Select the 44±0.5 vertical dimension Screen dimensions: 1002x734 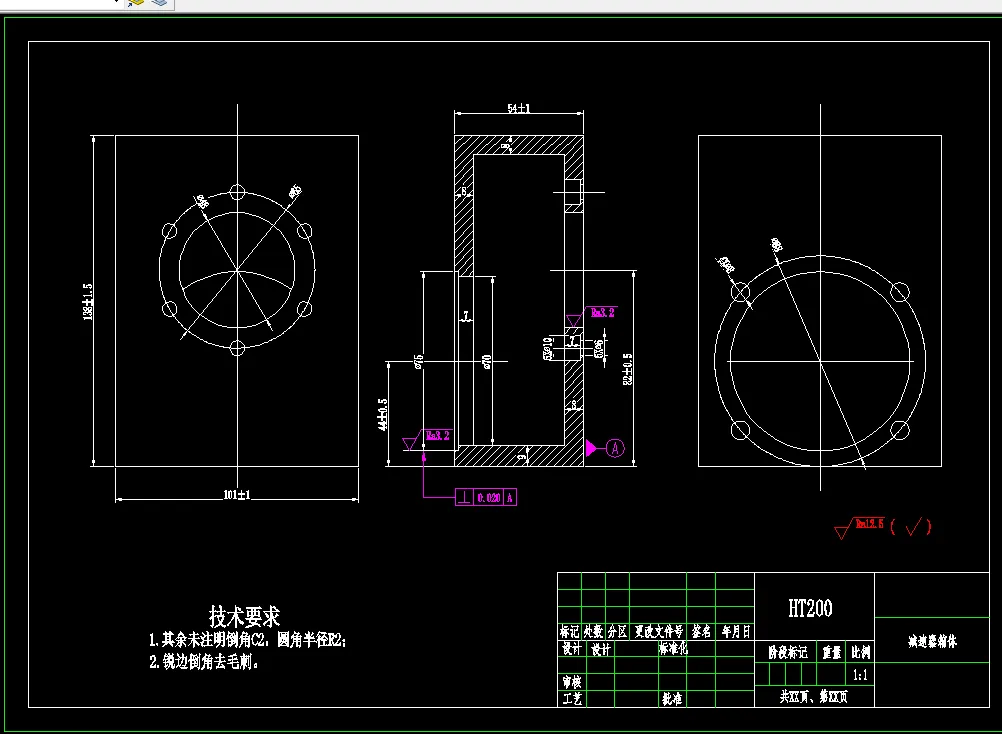pos(382,415)
